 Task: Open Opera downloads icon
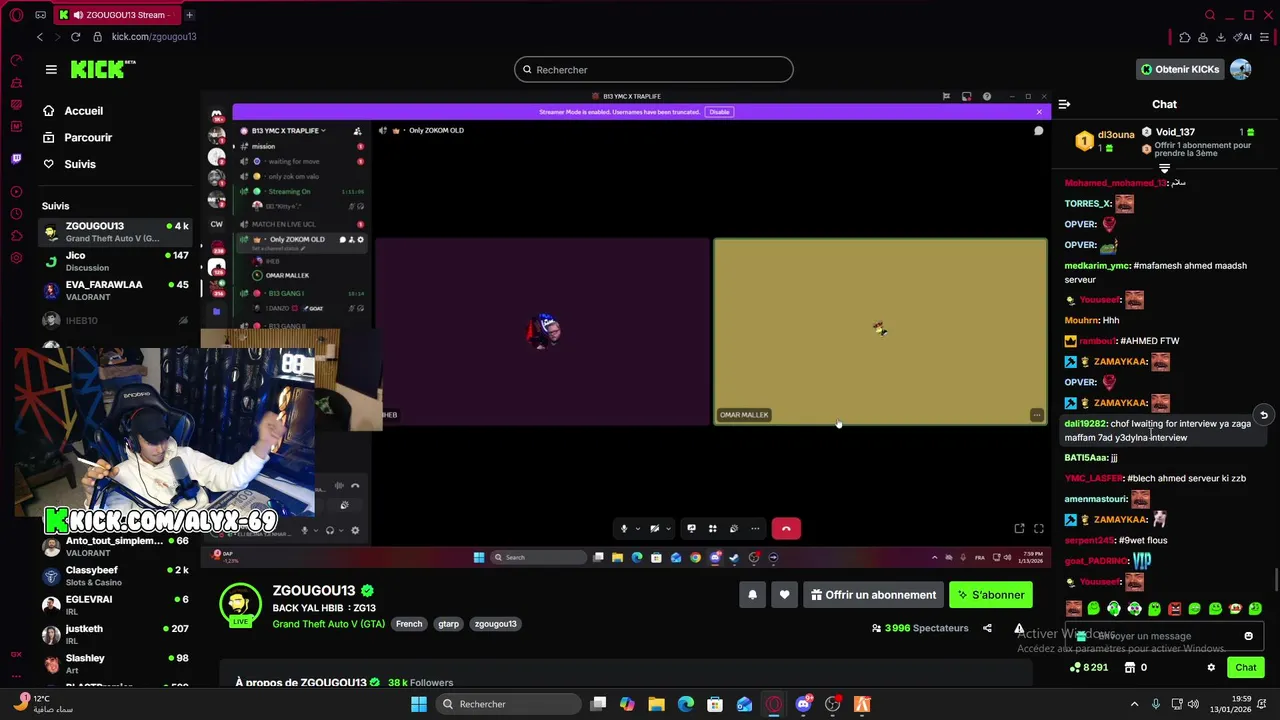pyautogui.click(x=1221, y=37)
